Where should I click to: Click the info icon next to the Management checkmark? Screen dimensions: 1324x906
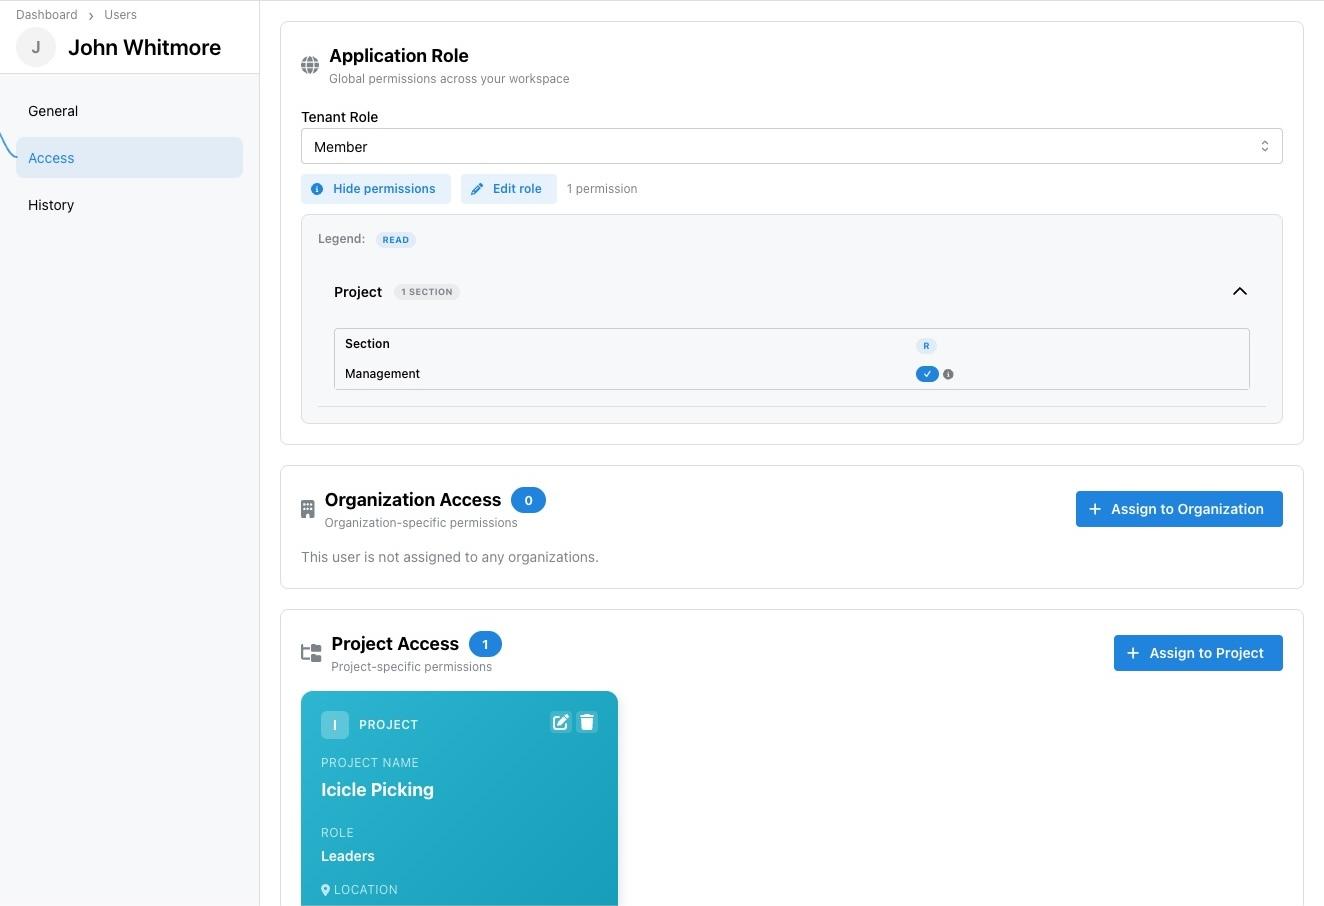tap(948, 373)
